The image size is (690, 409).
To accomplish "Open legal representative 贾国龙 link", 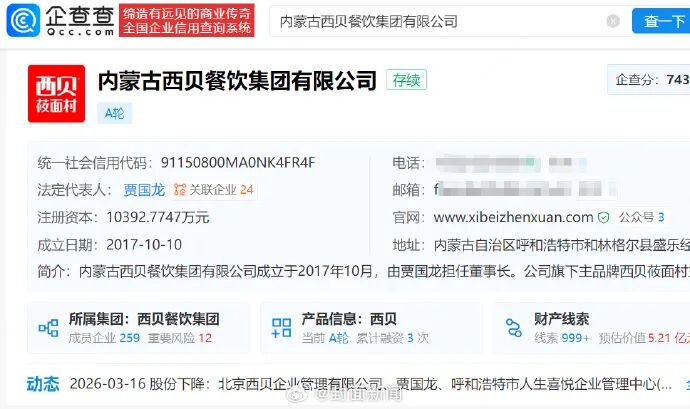I will tap(144, 190).
